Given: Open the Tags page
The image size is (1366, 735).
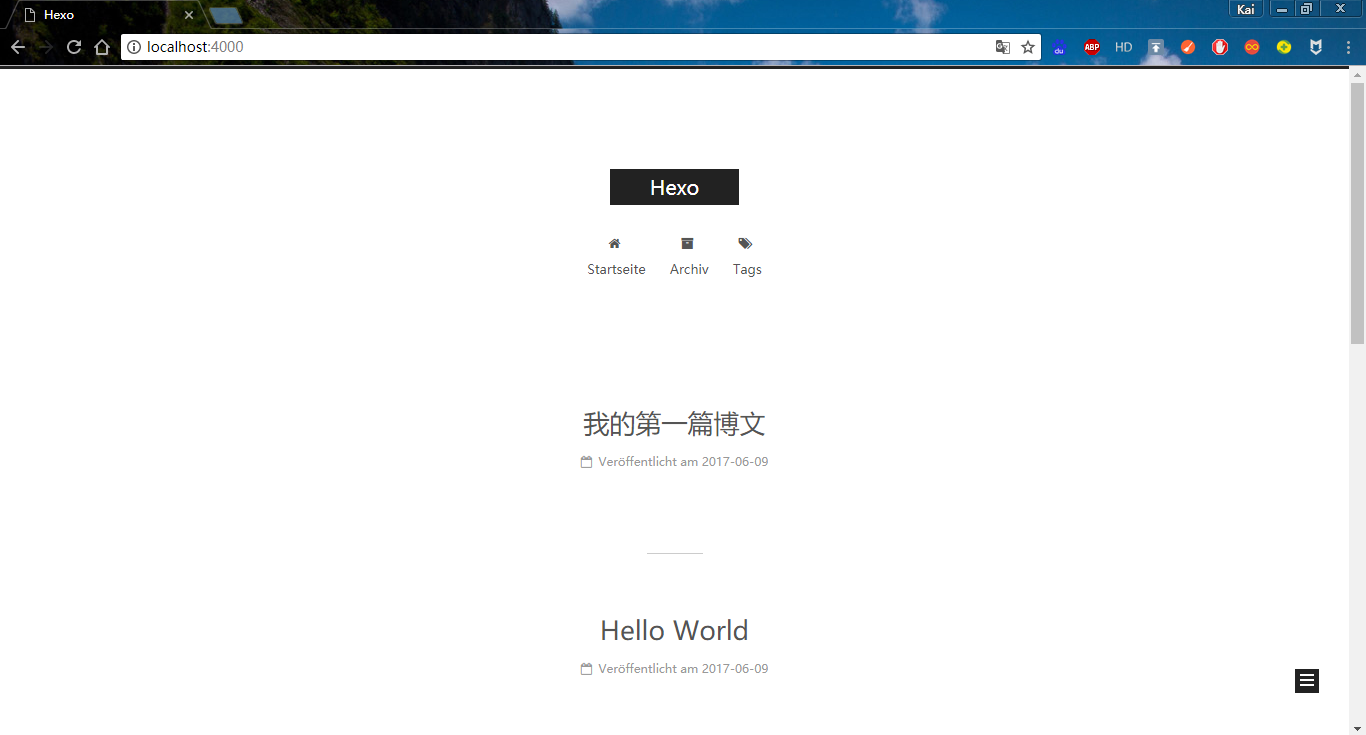Looking at the screenshot, I should pyautogui.click(x=747, y=269).
